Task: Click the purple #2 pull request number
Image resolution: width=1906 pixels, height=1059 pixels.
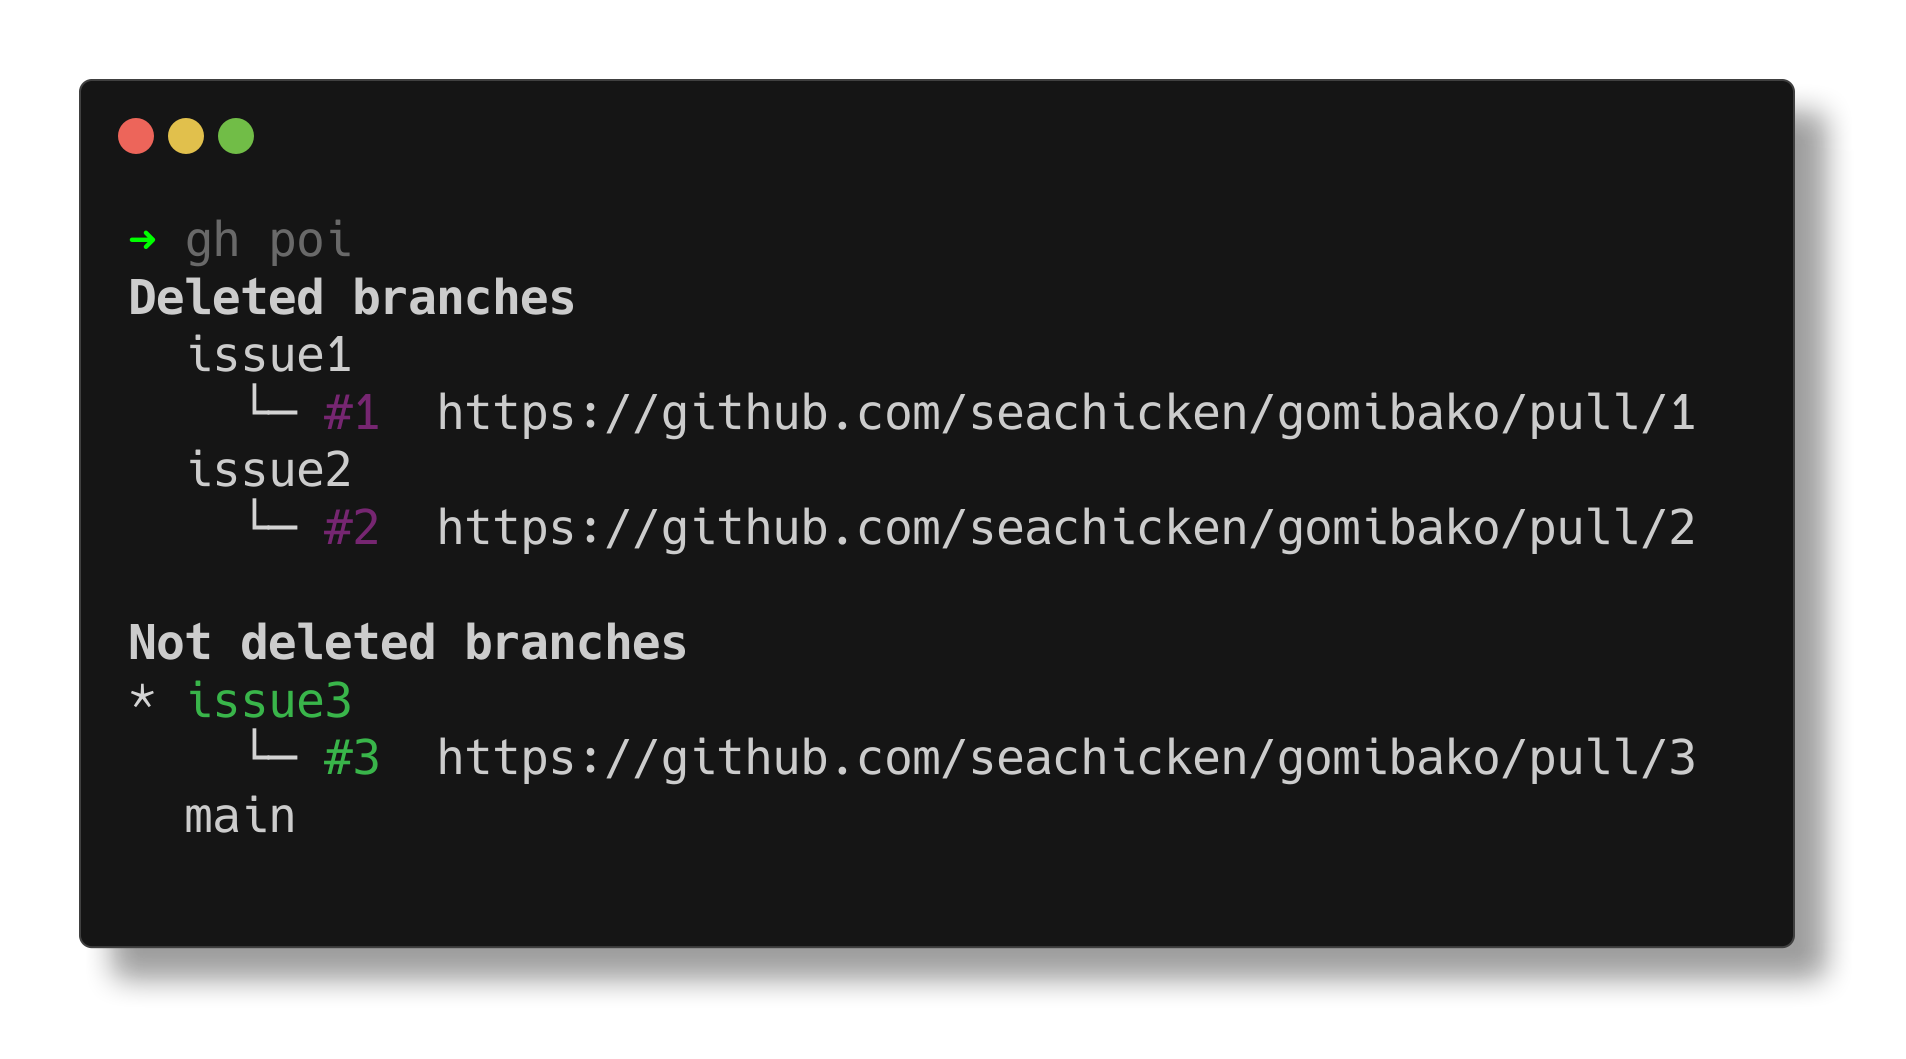Action: tap(352, 528)
